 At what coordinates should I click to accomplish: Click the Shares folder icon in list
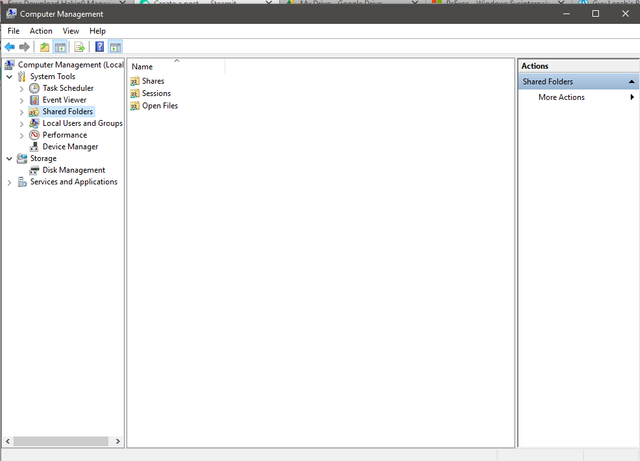click(135, 81)
